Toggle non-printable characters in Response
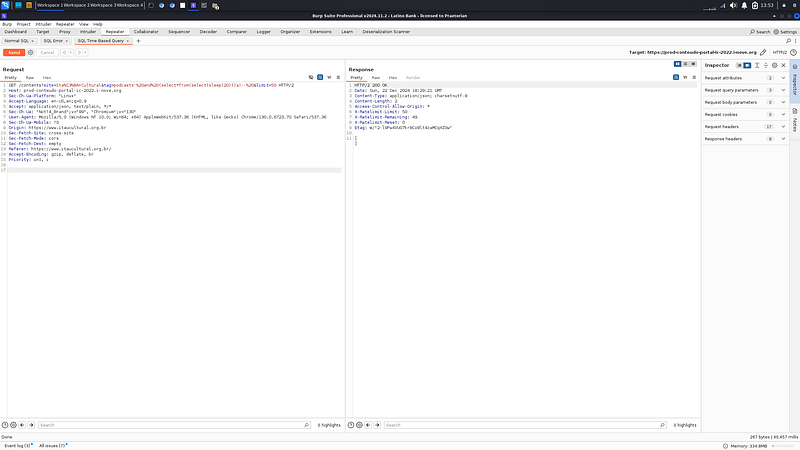 coord(685,78)
